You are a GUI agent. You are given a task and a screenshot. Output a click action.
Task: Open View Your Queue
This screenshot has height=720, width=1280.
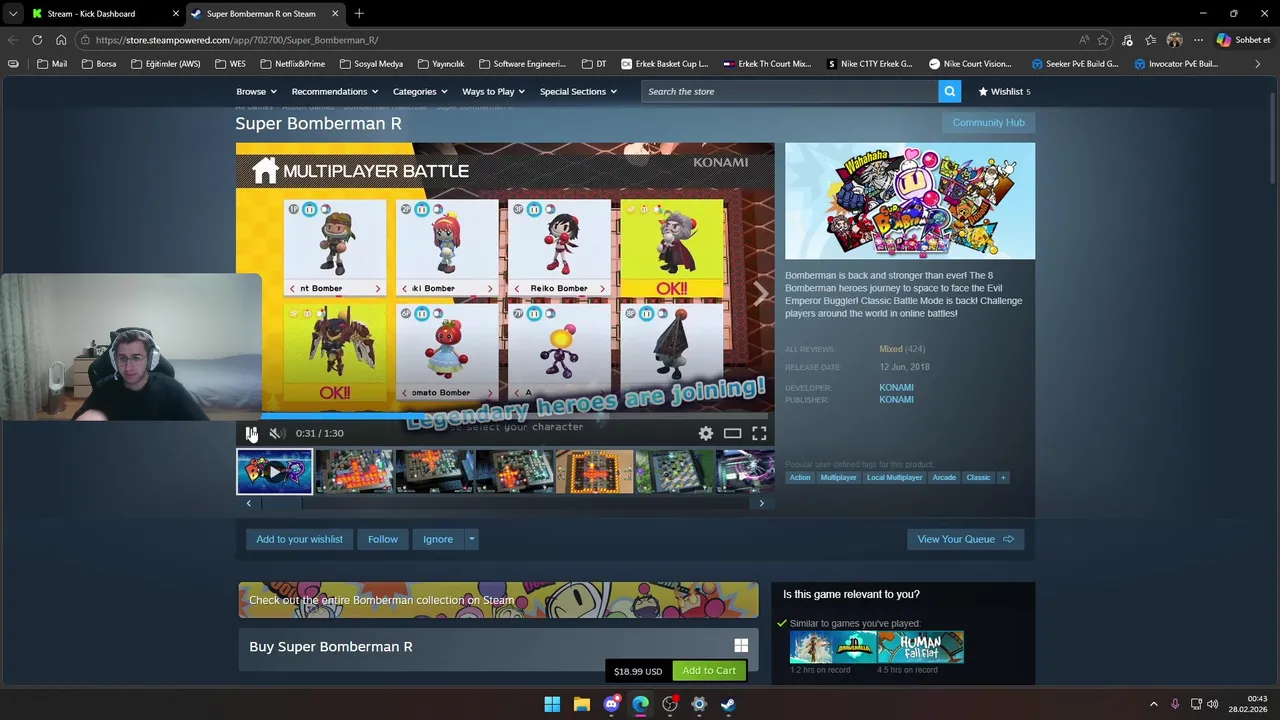(965, 539)
